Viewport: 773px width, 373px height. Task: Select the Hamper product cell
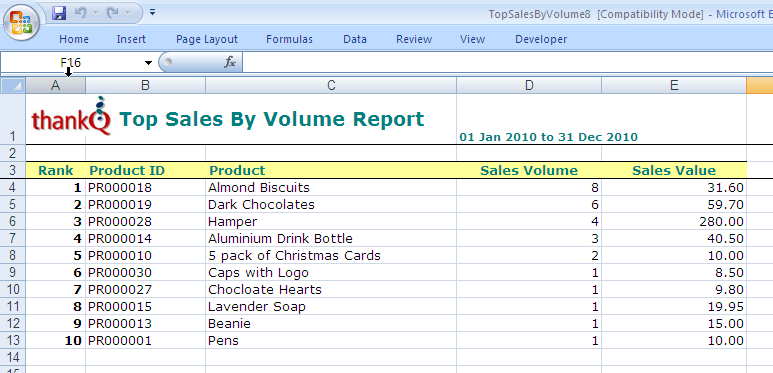(331, 221)
